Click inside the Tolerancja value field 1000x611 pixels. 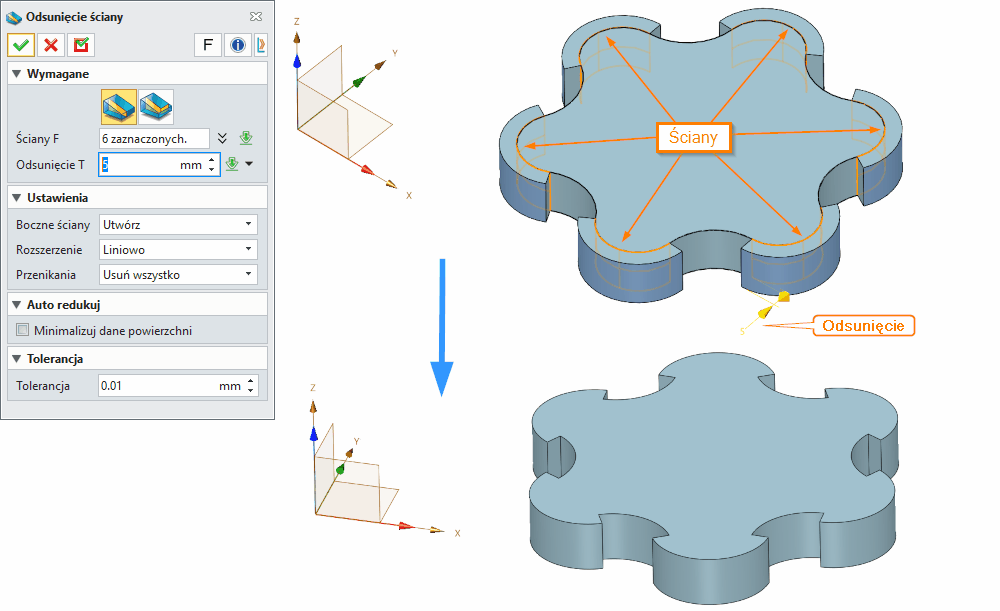pyautogui.click(x=150, y=385)
